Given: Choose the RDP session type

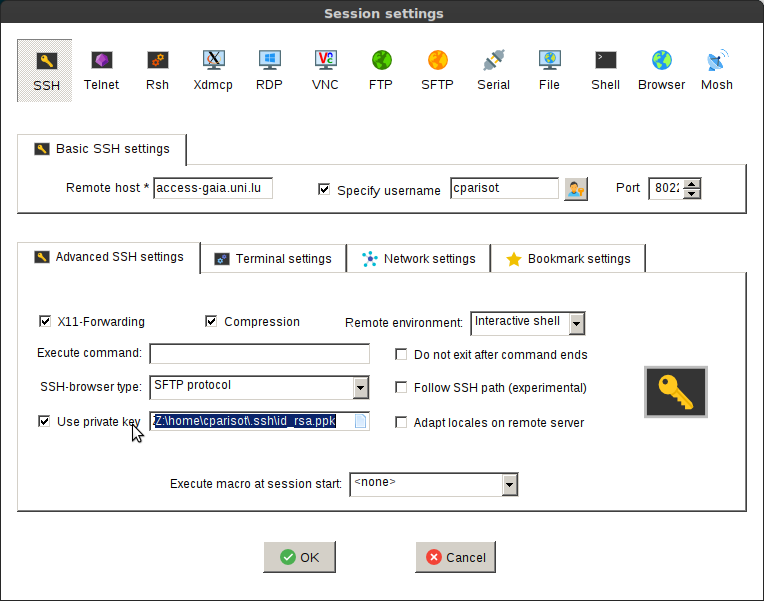Looking at the screenshot, I should point(269,70).
